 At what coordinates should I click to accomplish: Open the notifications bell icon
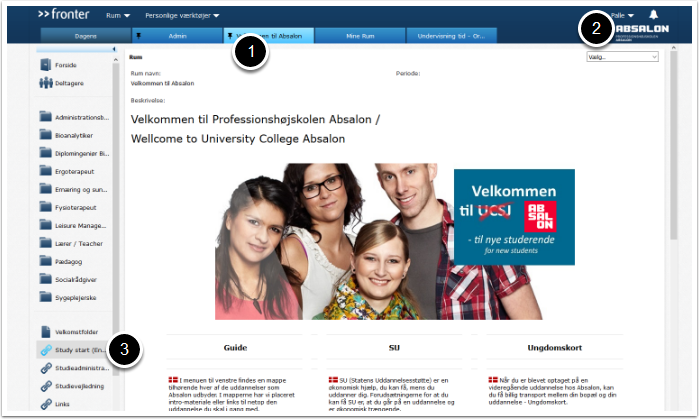click(x=654, y=15)
